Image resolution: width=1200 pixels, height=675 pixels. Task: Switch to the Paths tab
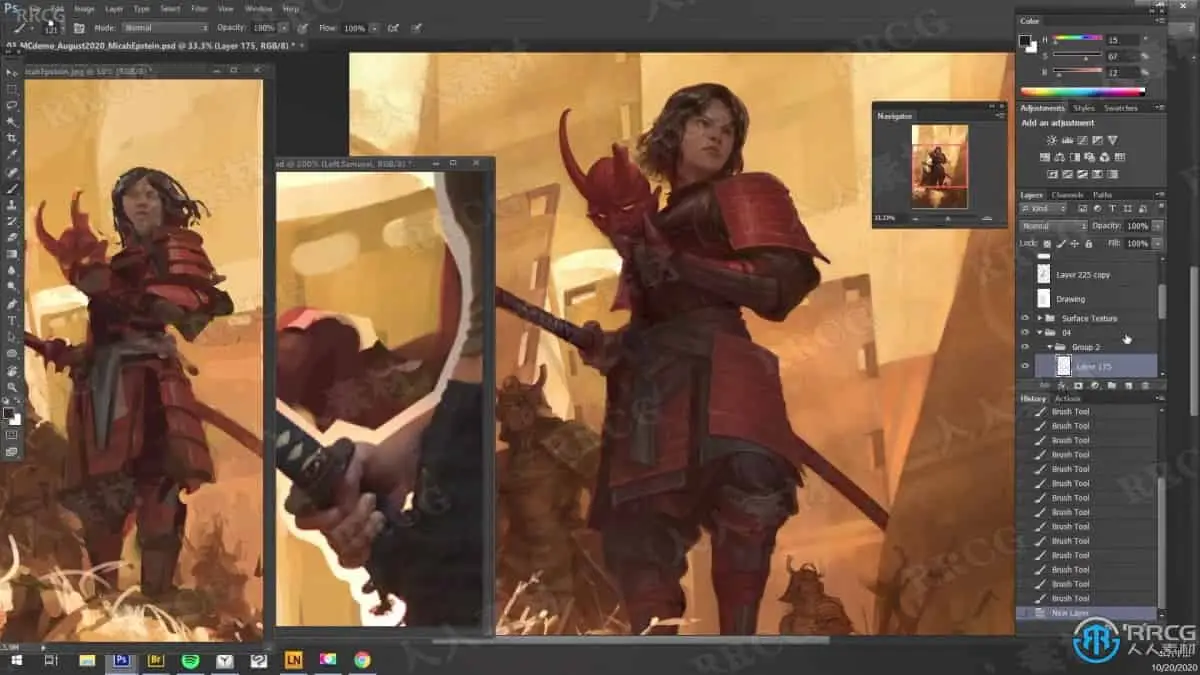[x=1102, y=195]
